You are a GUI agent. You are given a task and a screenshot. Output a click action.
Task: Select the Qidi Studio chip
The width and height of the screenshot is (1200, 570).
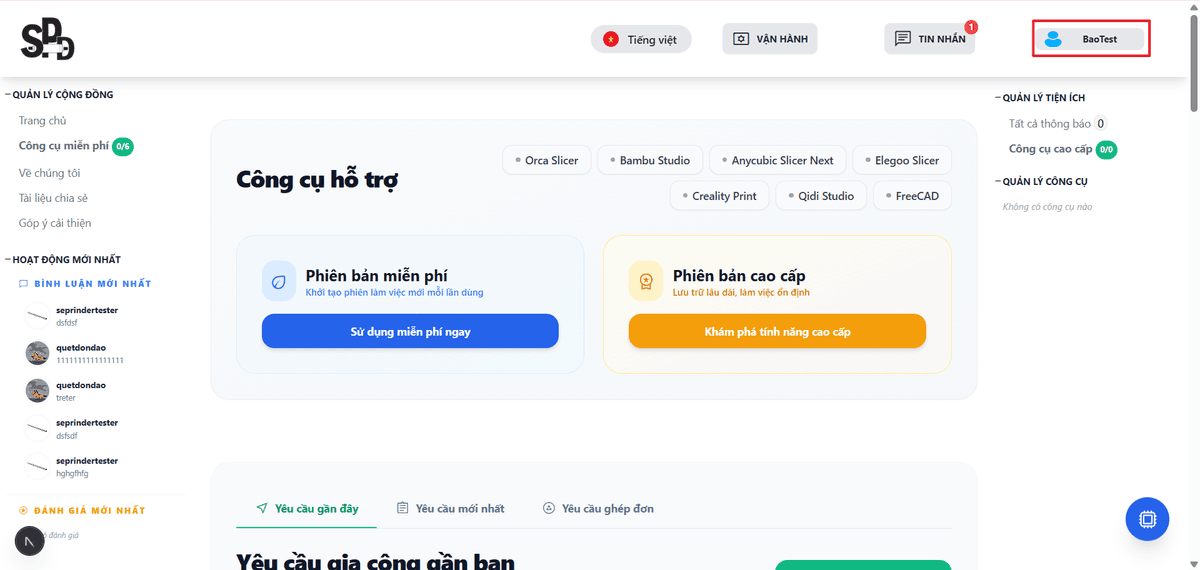point(821,196)
